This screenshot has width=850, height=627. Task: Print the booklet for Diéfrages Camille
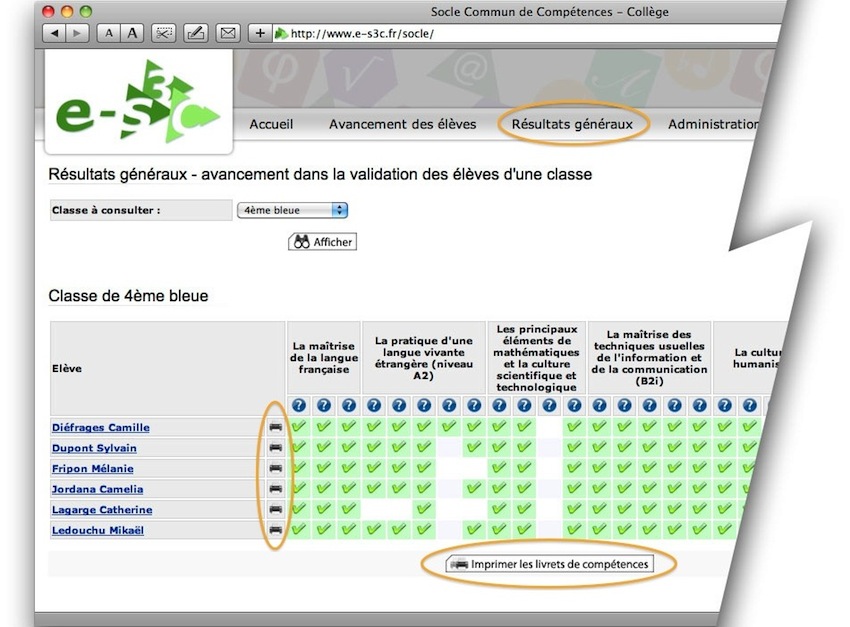pos(276,427)
